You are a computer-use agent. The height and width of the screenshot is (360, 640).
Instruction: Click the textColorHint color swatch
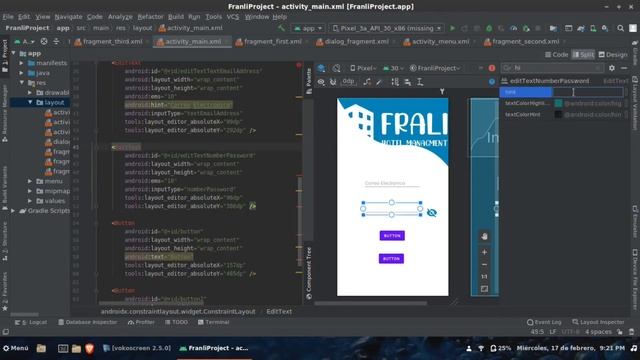point(558,115)
